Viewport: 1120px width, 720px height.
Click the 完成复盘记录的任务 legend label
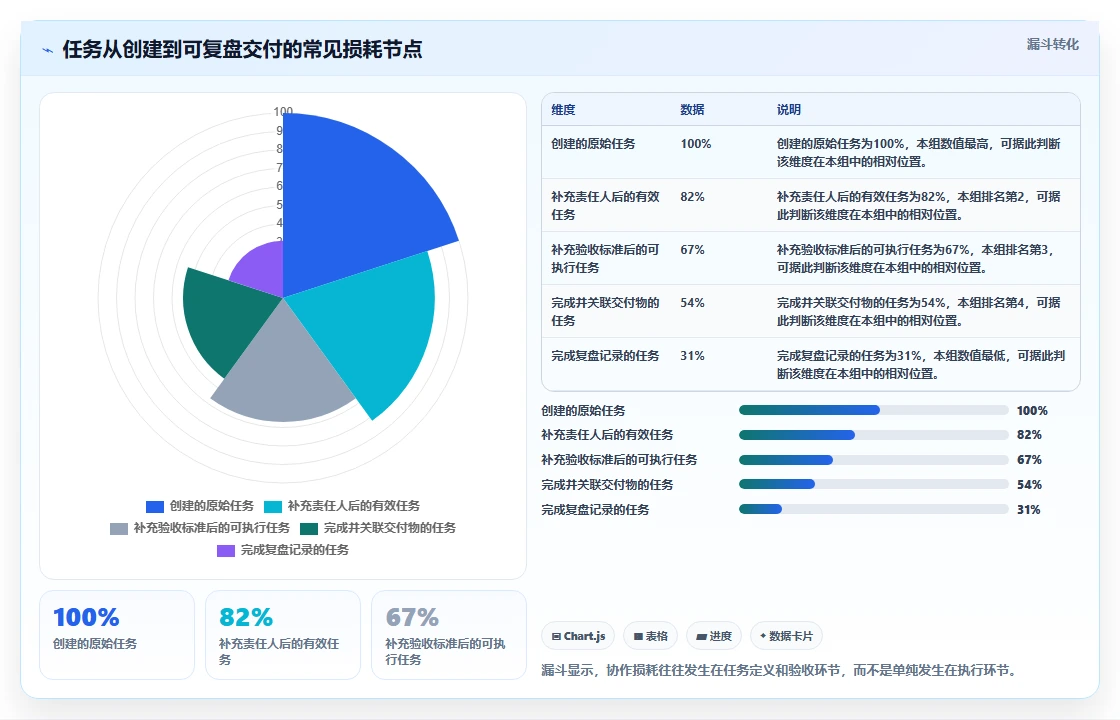click(294, 550)
